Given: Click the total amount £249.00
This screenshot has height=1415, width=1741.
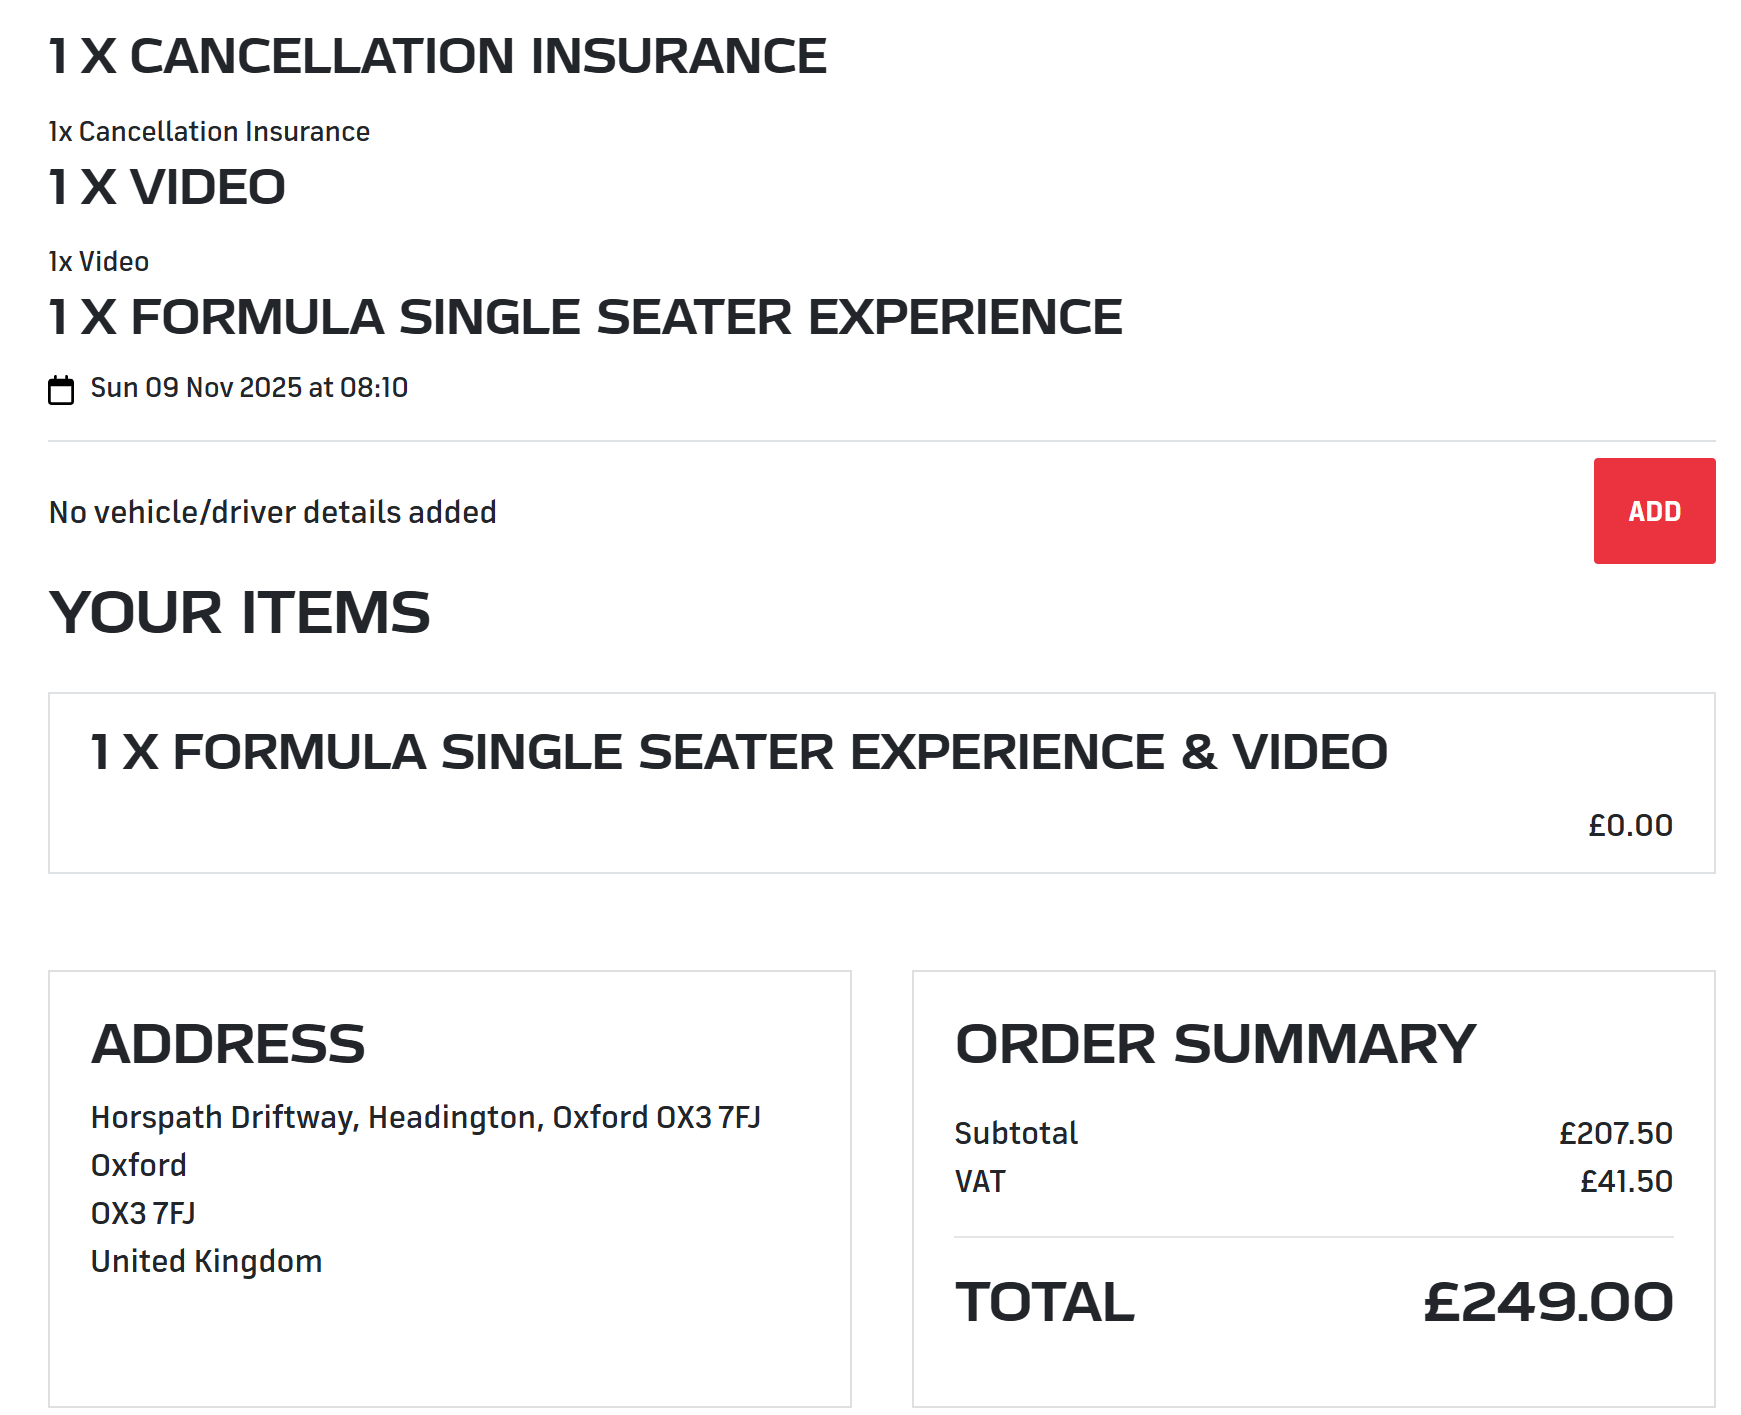Looking at the screenshot, I should pyautogui.click(x=1547, y=1302).
